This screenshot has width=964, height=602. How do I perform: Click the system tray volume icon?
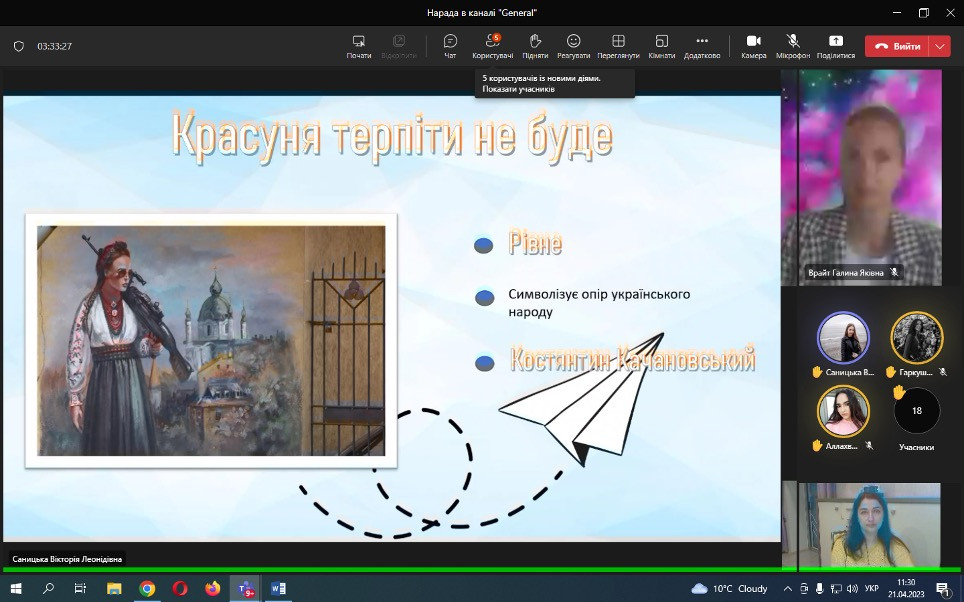(852, 588)
